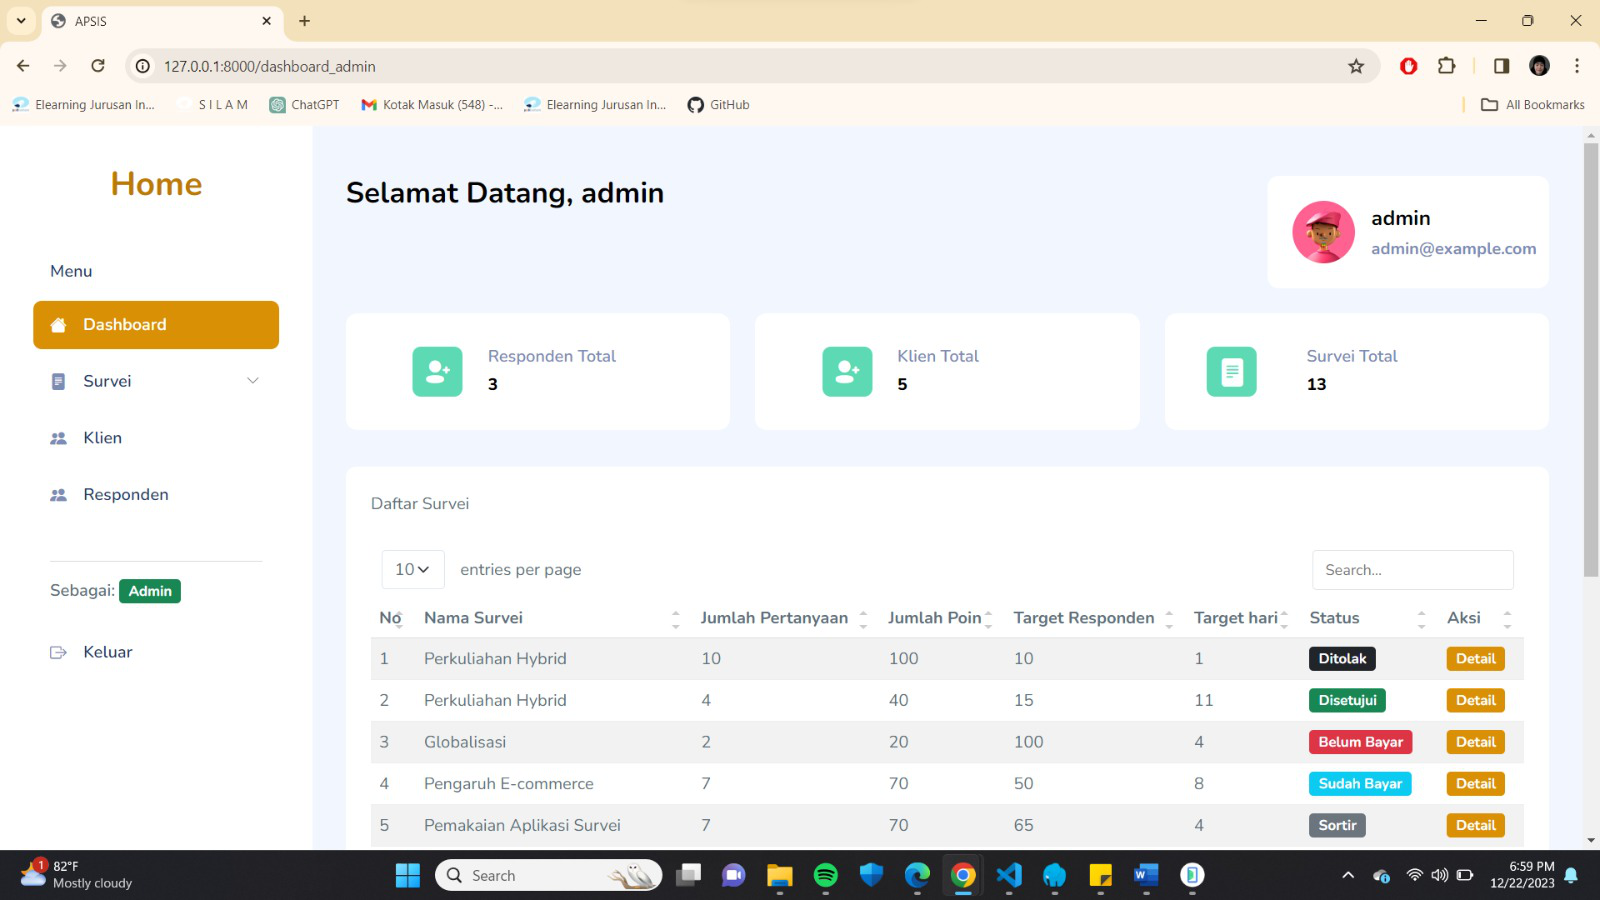
Task: Click the Home link at sidebar top
Action: pyautogui.click(x=156, y=184)
